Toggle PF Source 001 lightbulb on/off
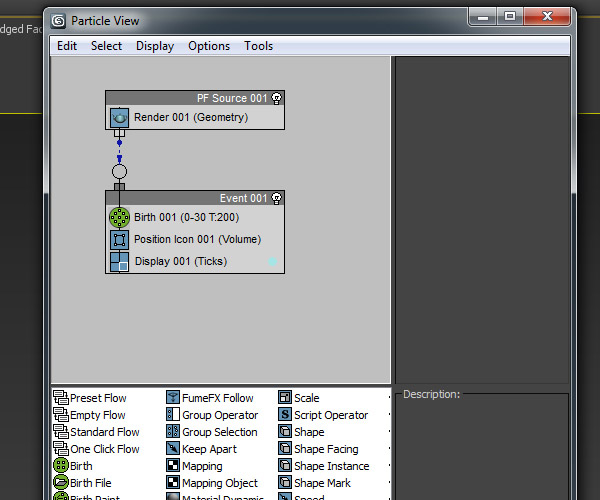Screen dimensions: 600x500 (x=276, y=98)
